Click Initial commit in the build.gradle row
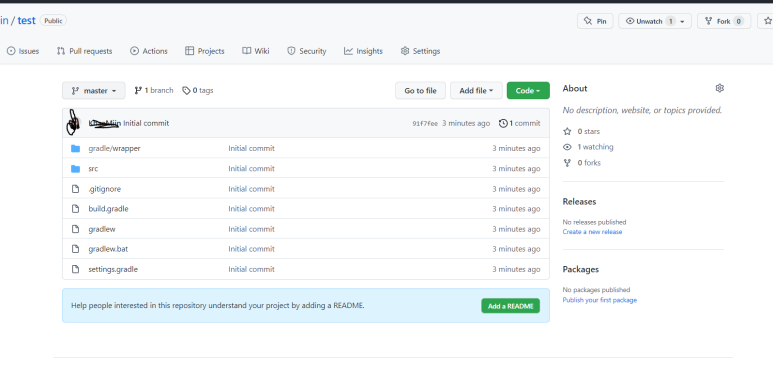 coord(251,209)
